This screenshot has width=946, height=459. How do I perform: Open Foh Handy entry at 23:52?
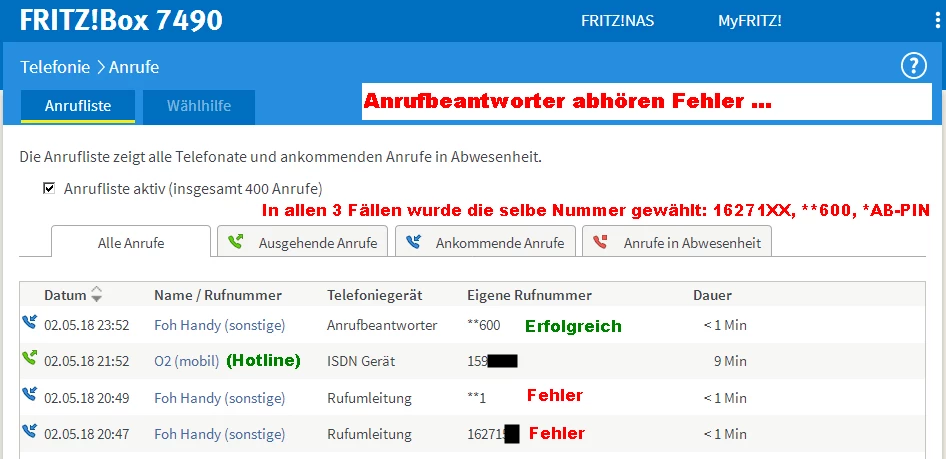tap(220, 325)
